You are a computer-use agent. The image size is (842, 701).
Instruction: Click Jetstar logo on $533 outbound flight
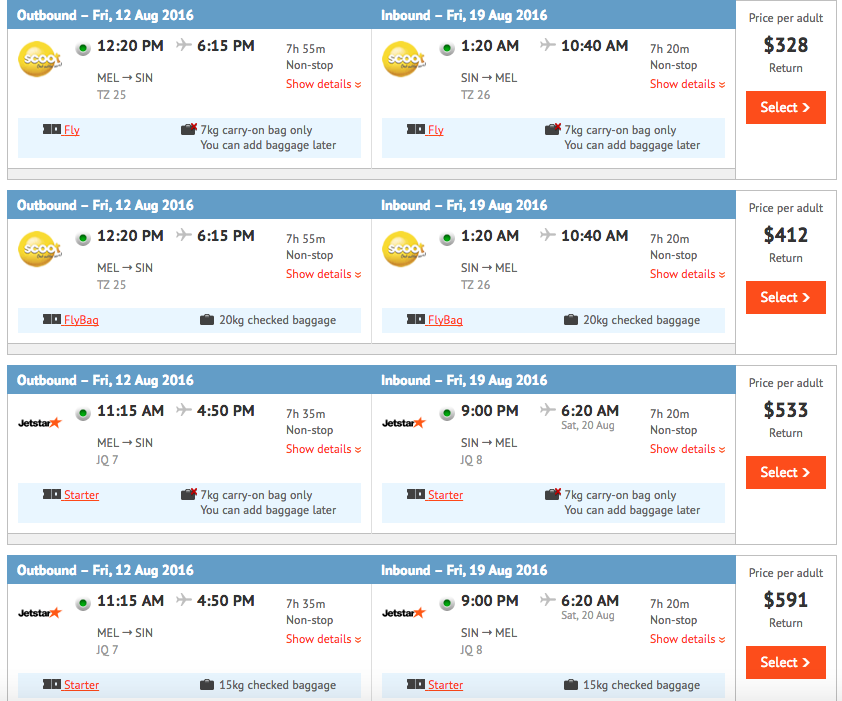pos(40,423)
